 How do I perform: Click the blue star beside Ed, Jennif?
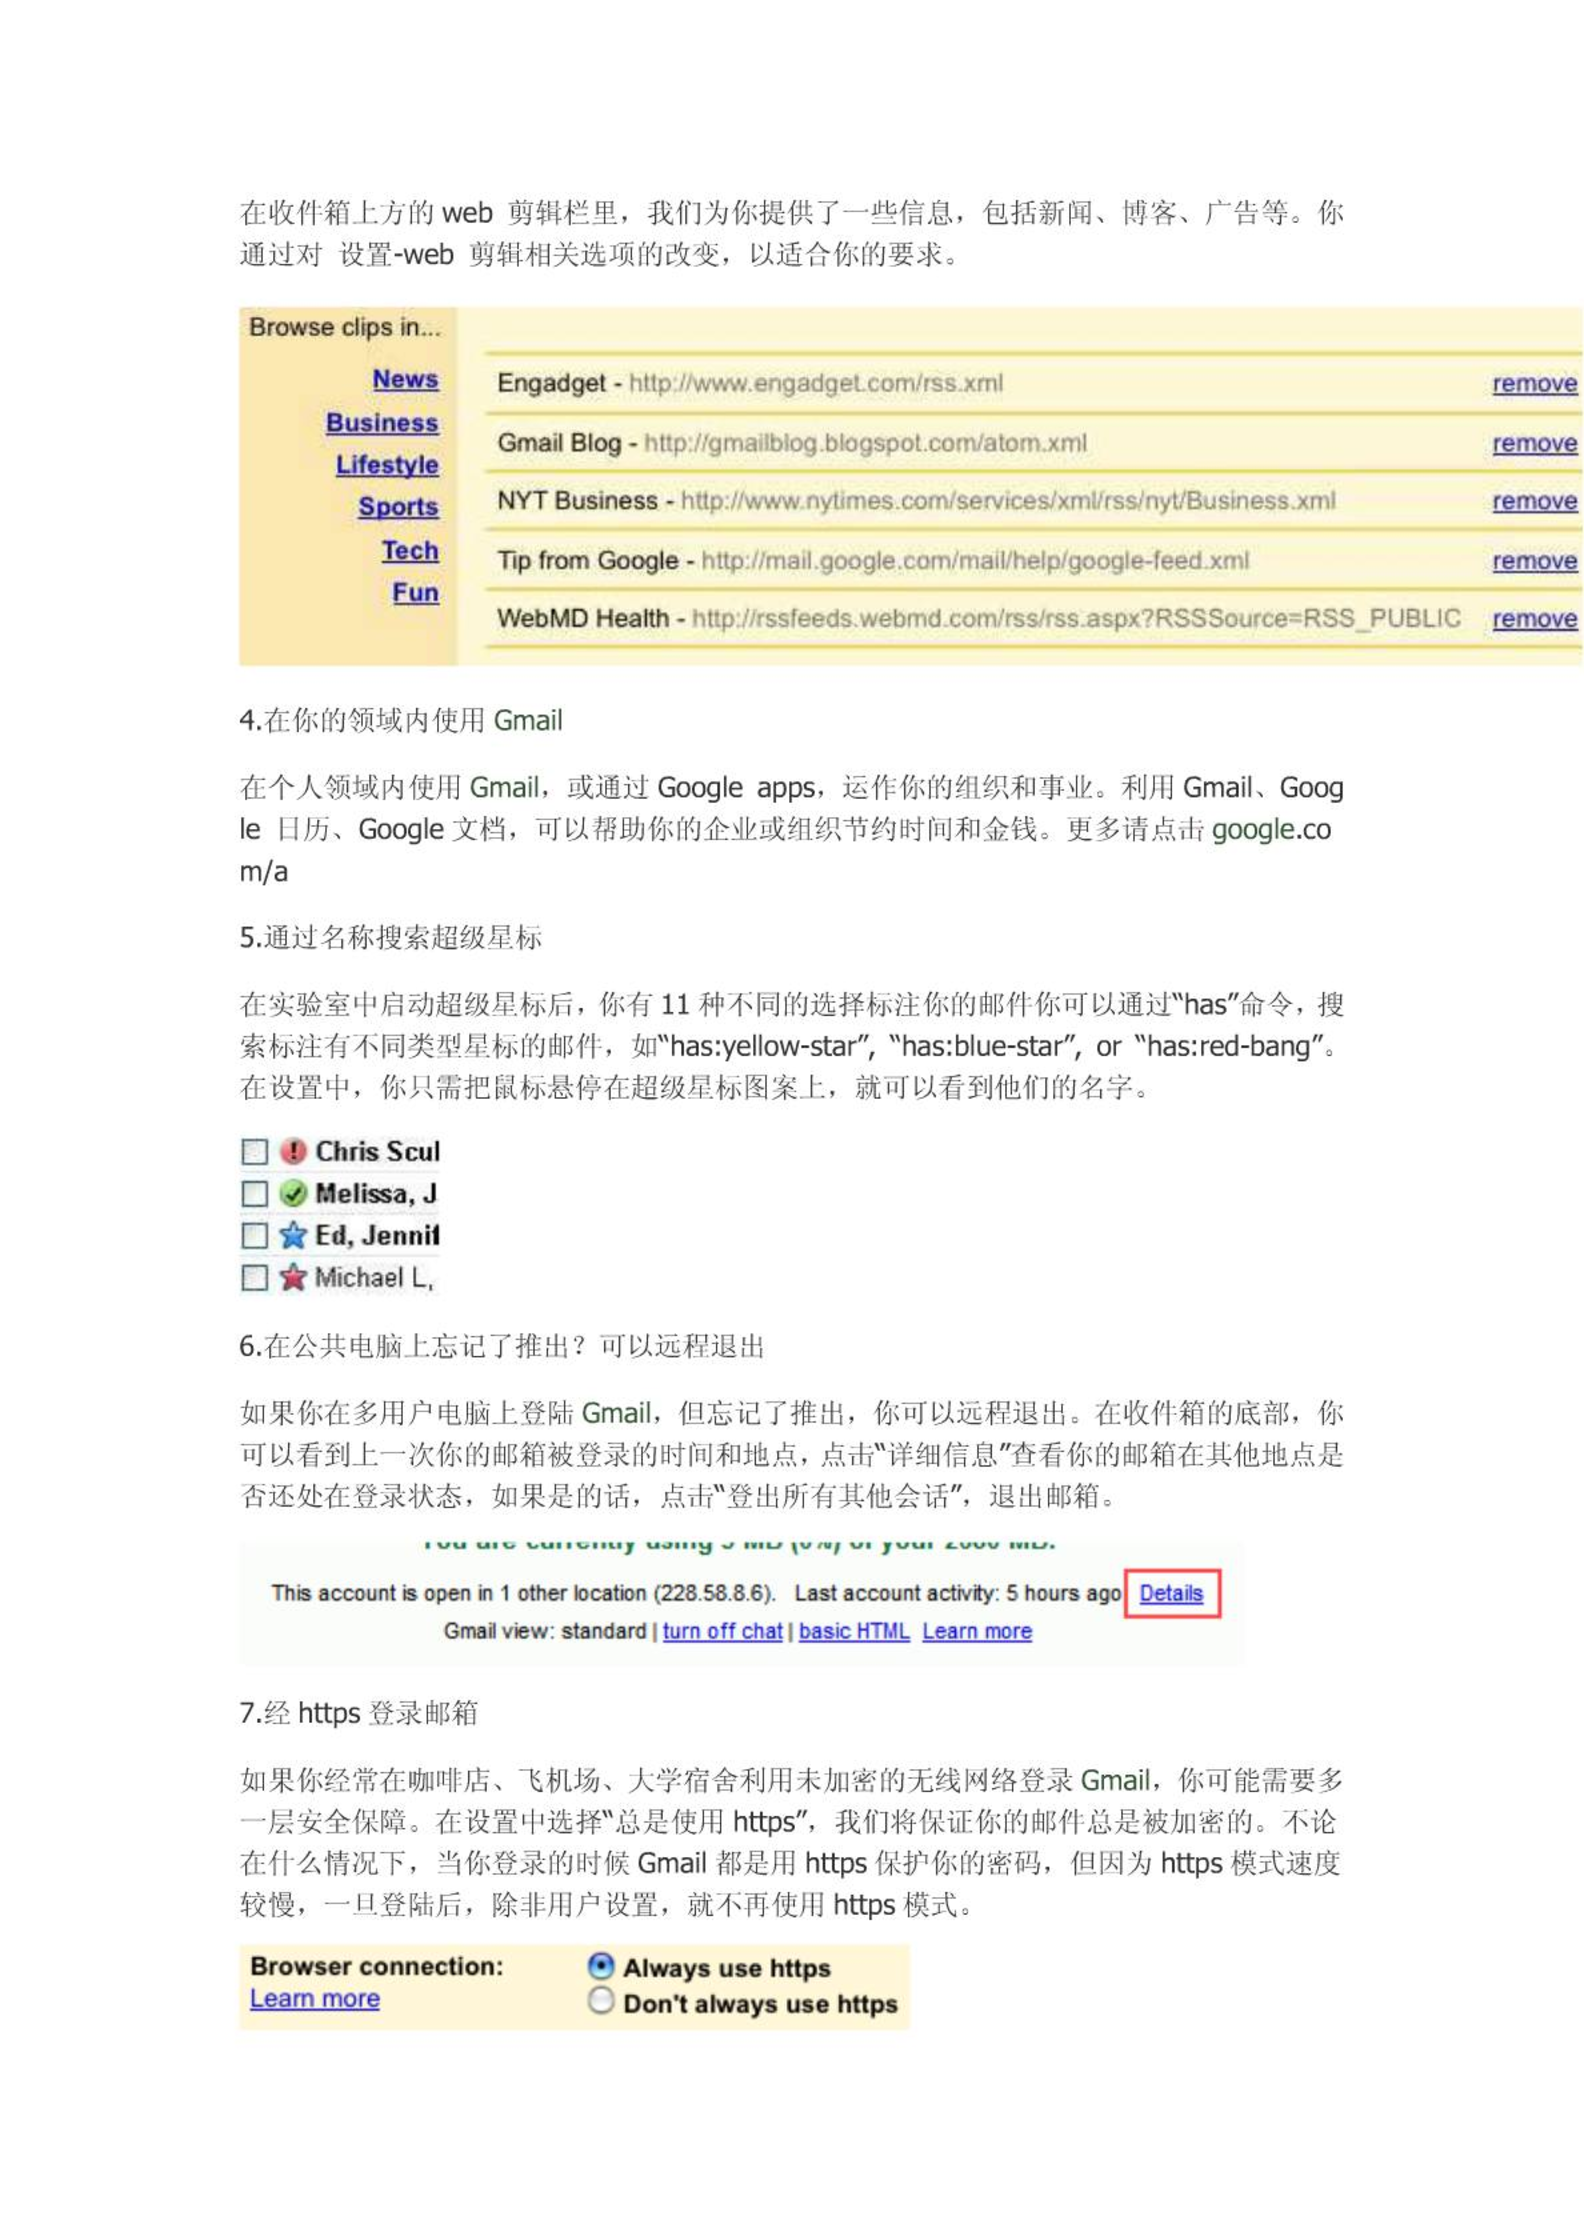pos(293,1235)
